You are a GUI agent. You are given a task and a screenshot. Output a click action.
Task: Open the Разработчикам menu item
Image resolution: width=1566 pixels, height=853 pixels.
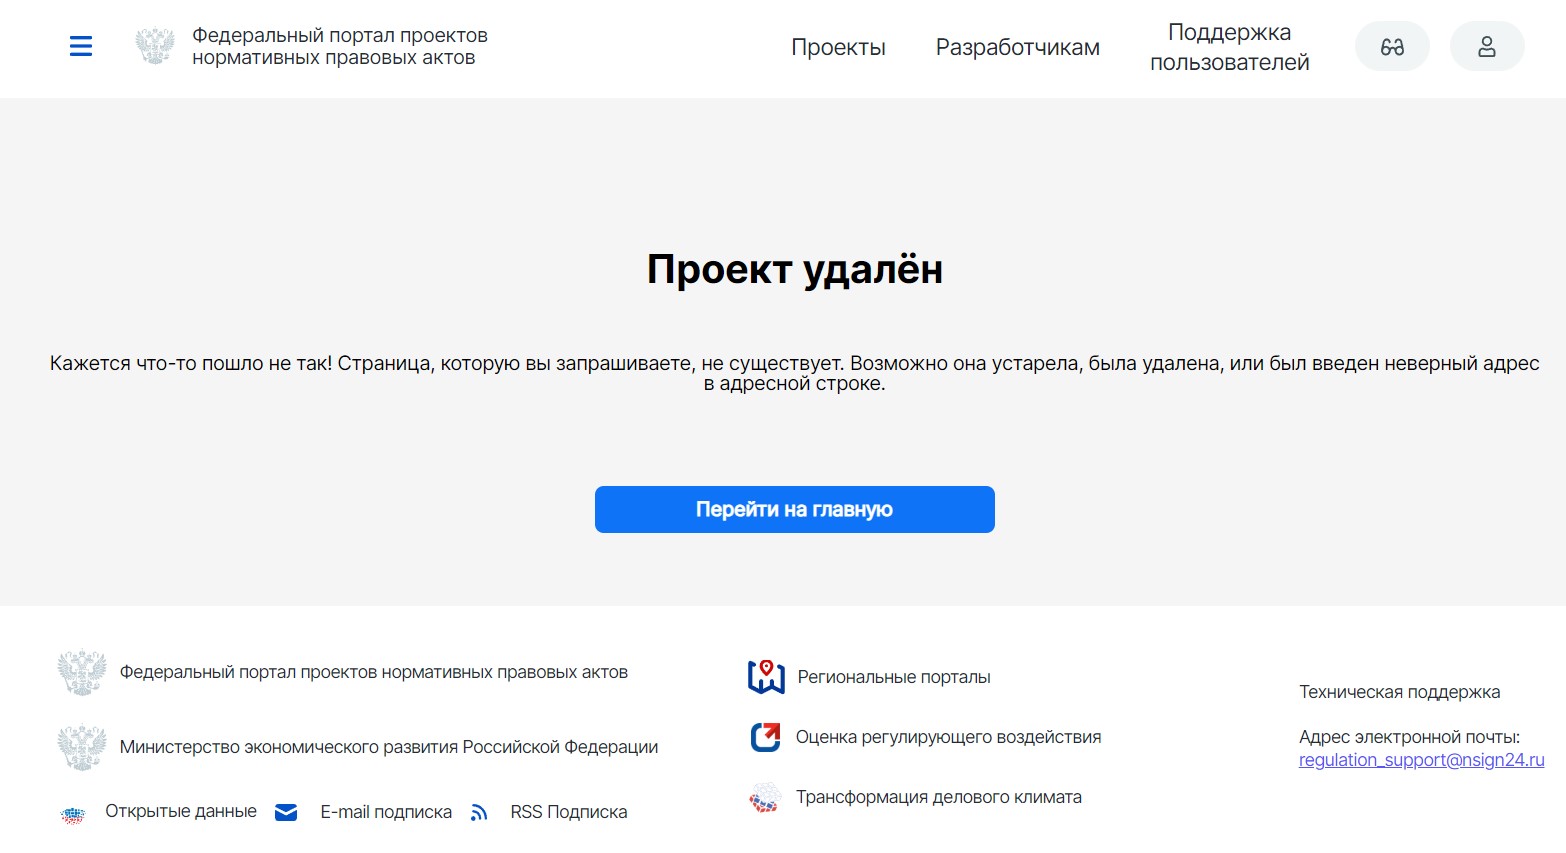coord(1017,47)
